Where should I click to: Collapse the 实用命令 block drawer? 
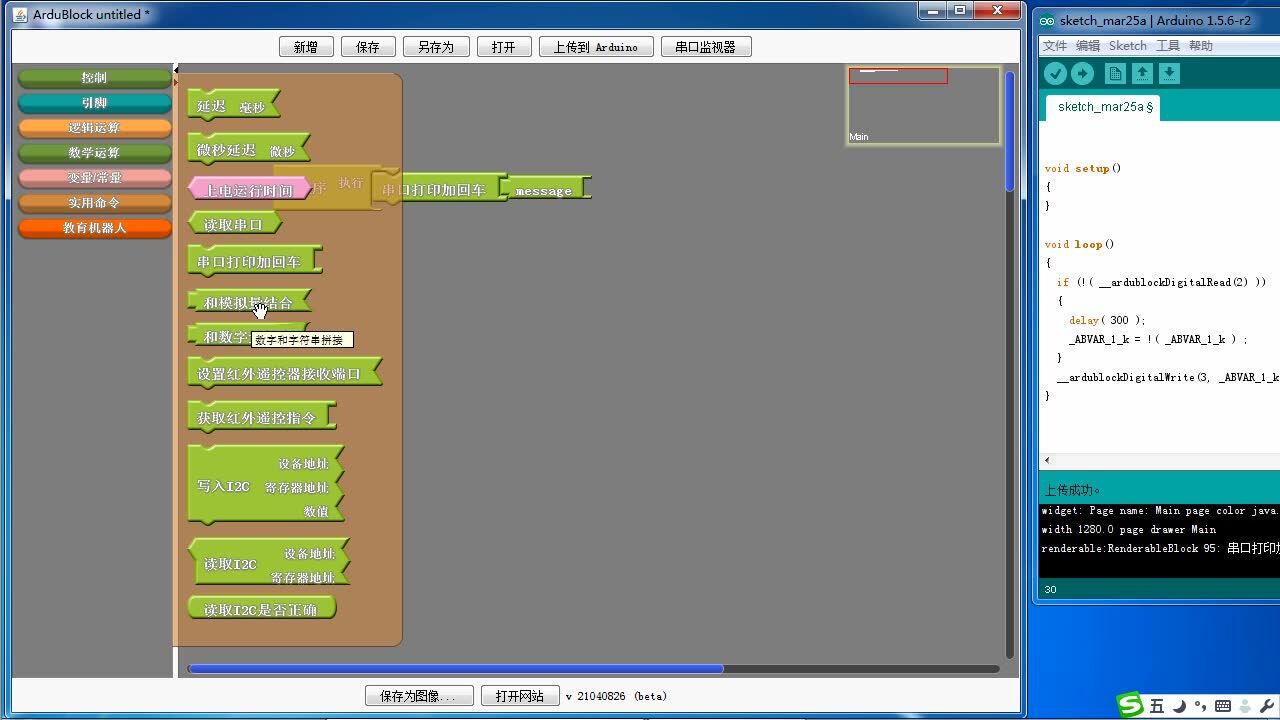pos(94,203)
